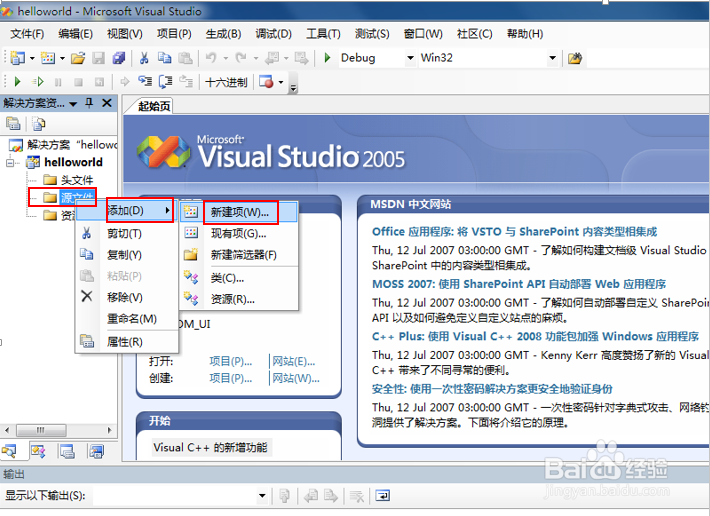The height and width of the screenshot is (516, 710).
Task: Click the Break All pause icon
Action: coord(58,82)
